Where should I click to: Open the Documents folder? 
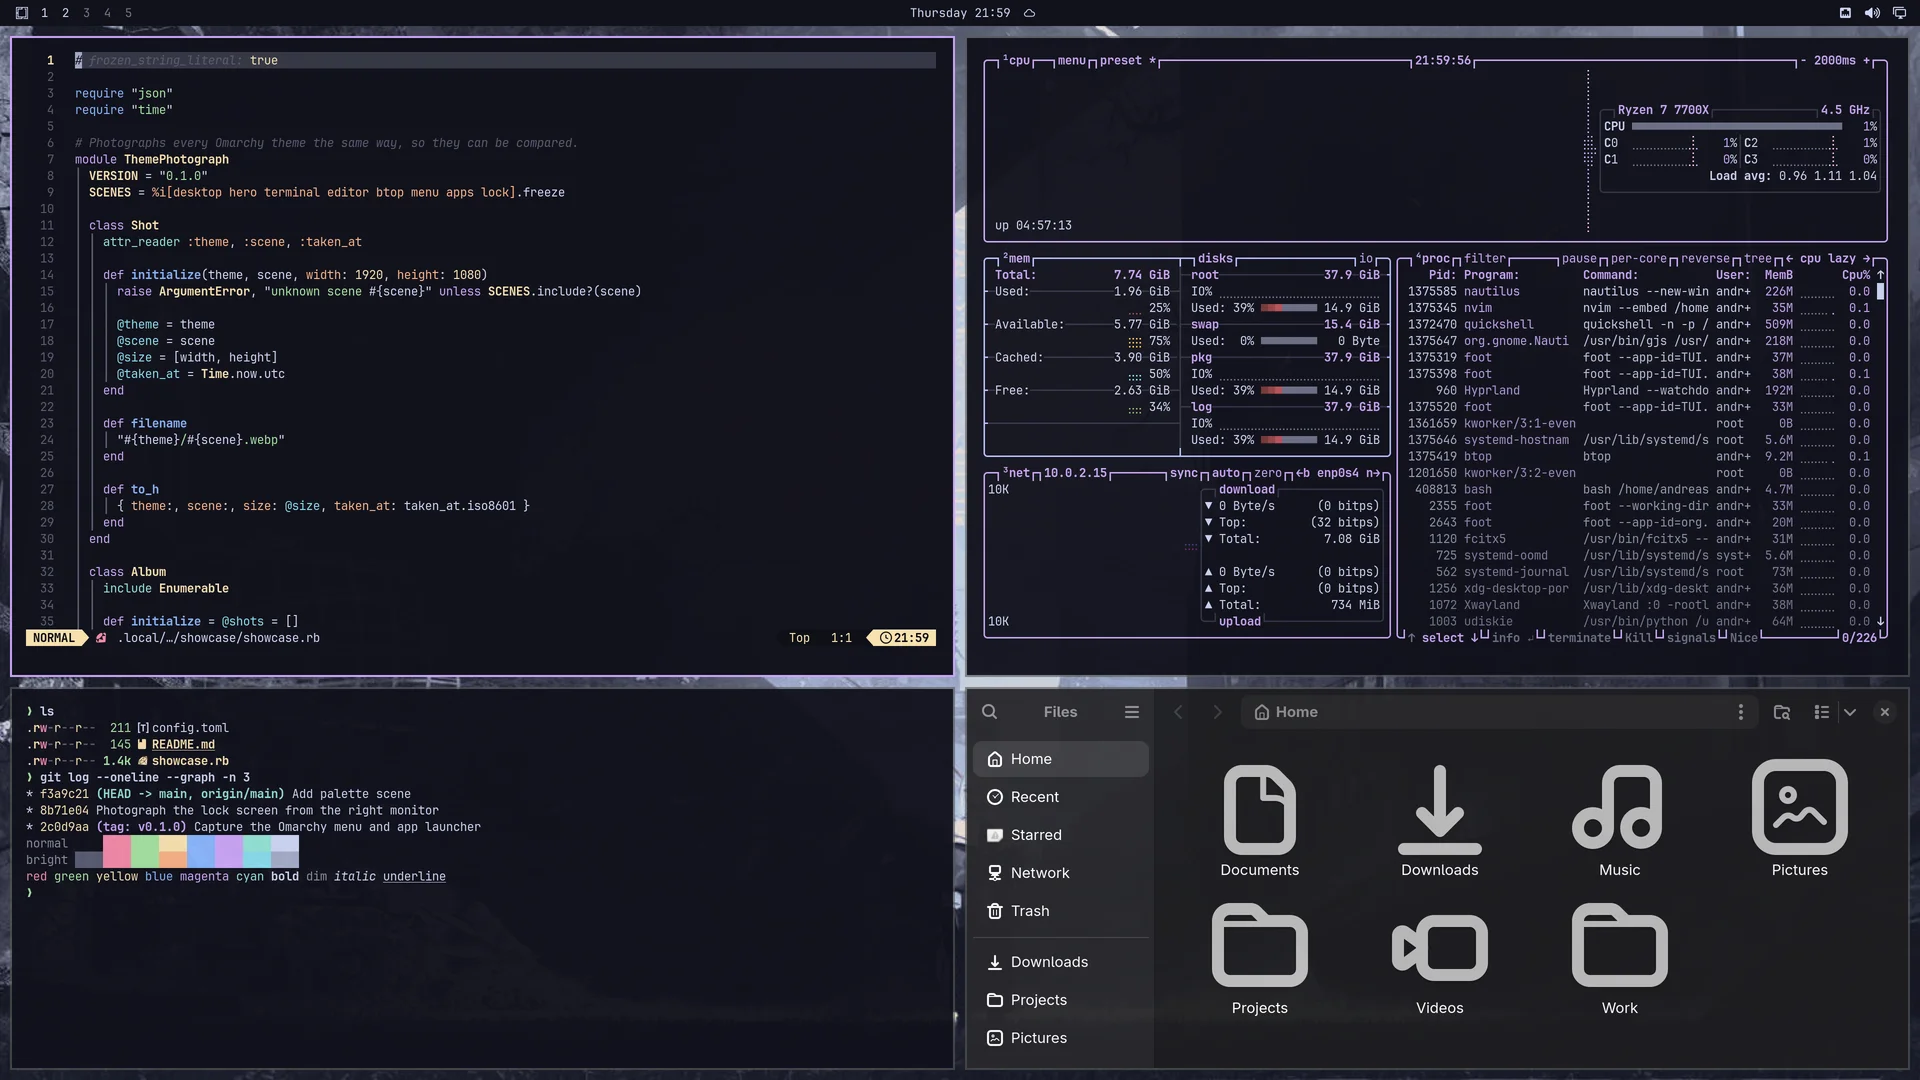1260,822
